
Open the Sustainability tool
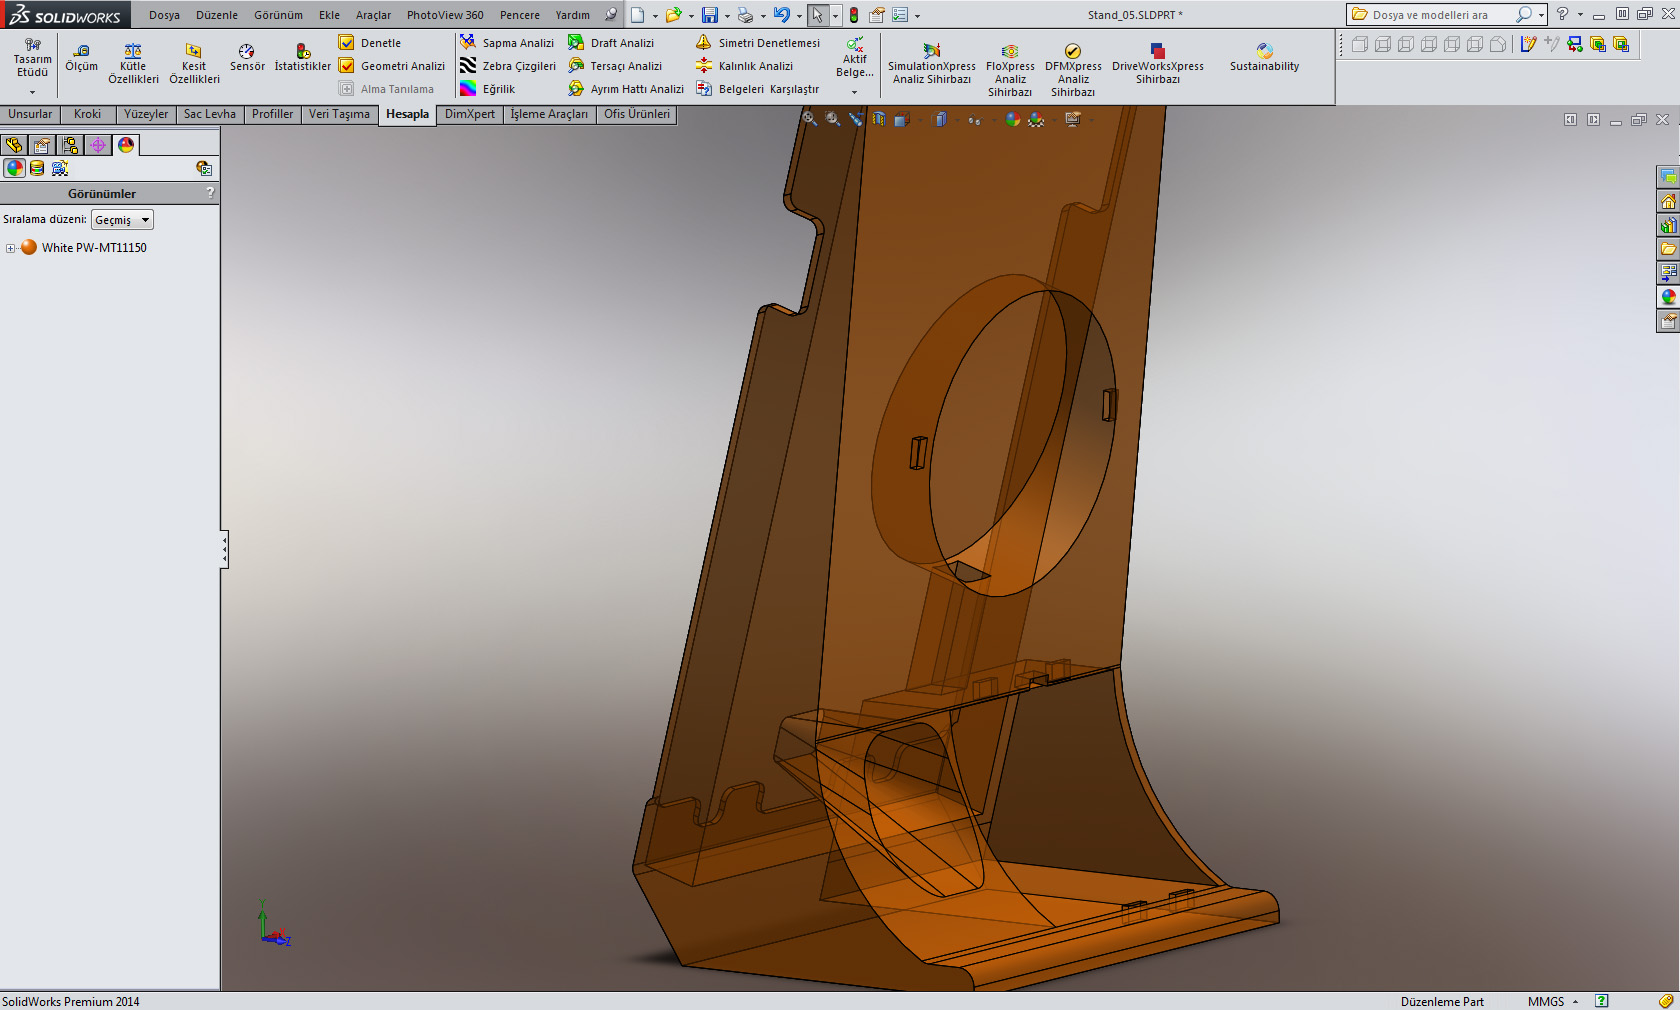pos(1265,58)
